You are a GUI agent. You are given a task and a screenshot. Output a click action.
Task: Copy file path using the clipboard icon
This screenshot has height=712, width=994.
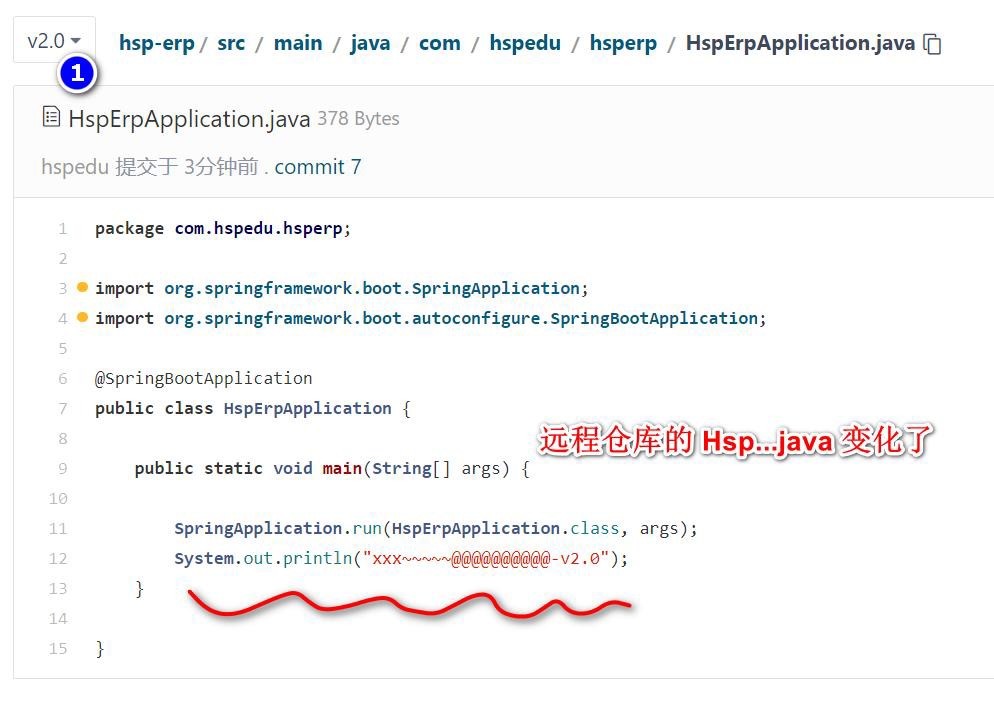pyautogui.click(x=932, y=44)
